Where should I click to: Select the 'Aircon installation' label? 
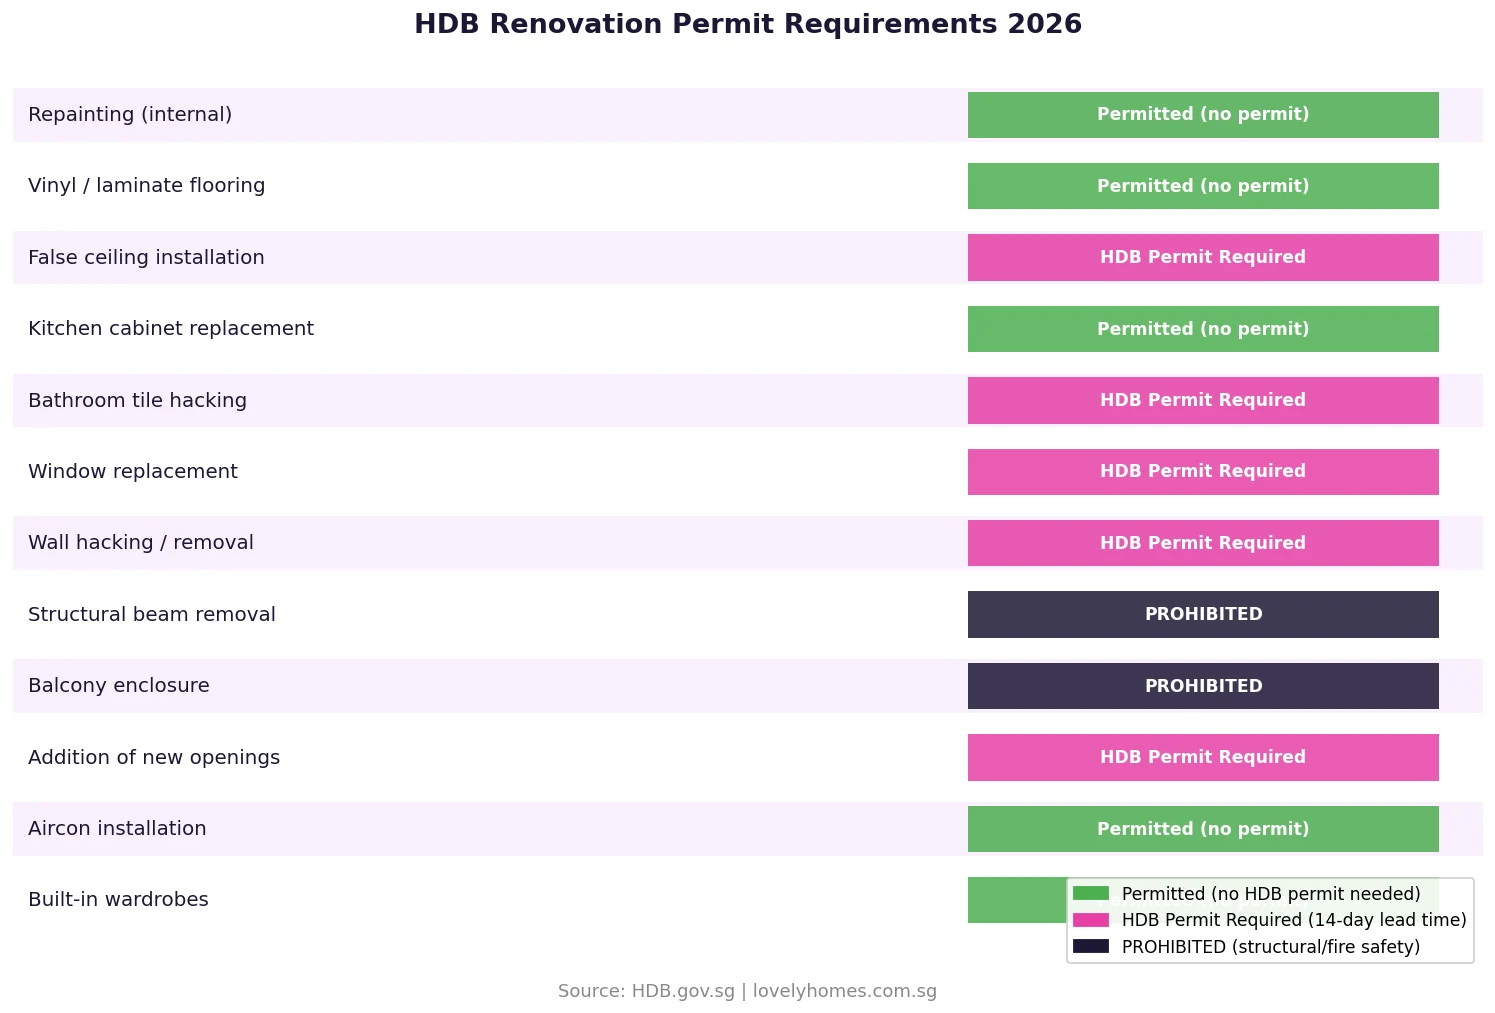[x=117, y=829]
